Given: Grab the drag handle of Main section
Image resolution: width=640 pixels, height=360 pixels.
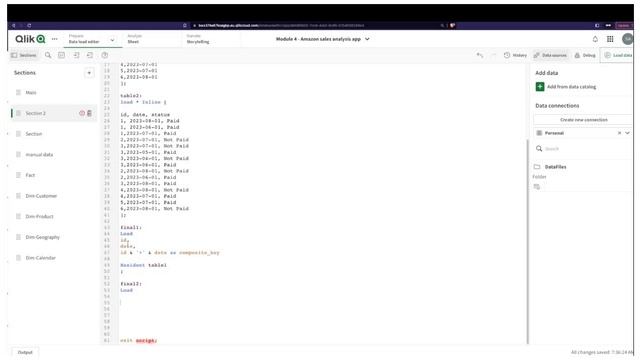Looking at the screenshot, I should click(x=18, y=93).
